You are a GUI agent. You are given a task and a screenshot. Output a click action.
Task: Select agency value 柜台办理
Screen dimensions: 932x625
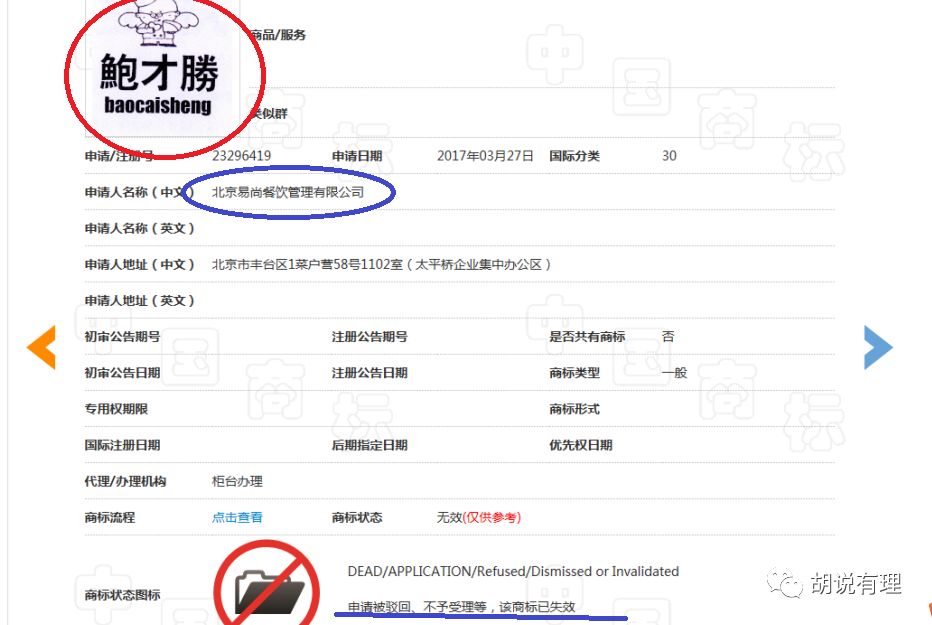[237, 481]
